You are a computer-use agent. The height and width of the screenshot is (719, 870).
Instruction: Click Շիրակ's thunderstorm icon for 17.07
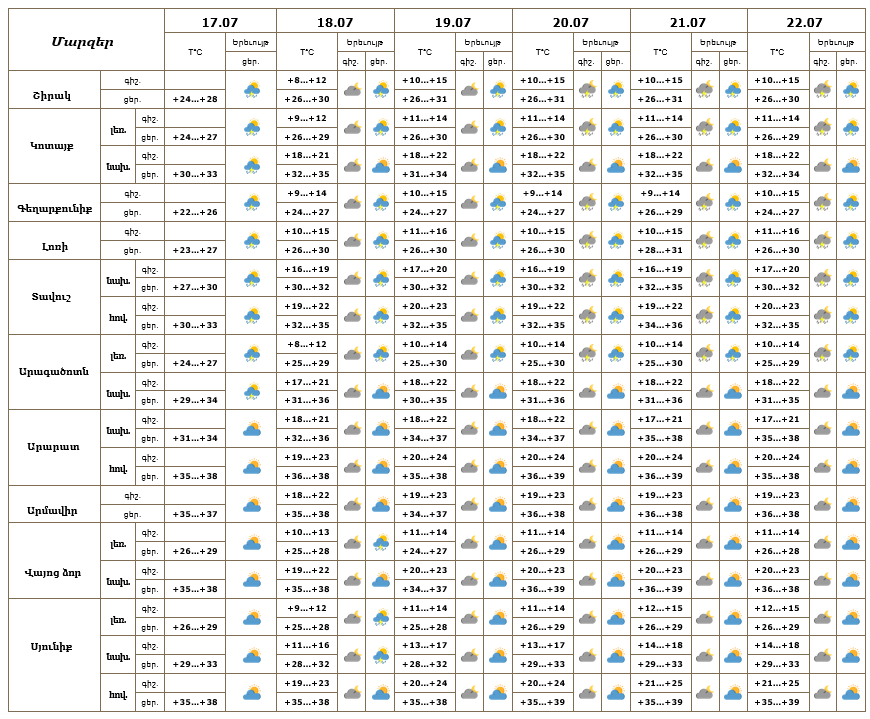(251, 90)
